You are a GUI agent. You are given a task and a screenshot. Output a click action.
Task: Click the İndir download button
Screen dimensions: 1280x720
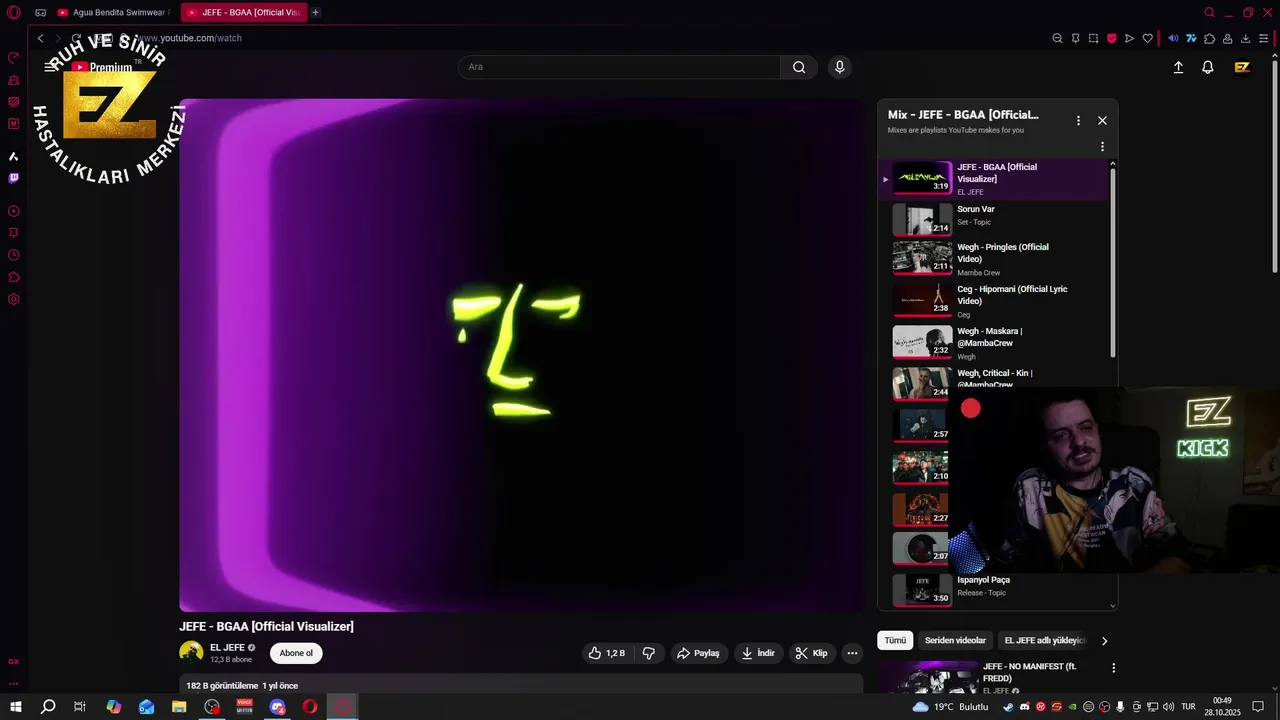click(x=757, y=653)
